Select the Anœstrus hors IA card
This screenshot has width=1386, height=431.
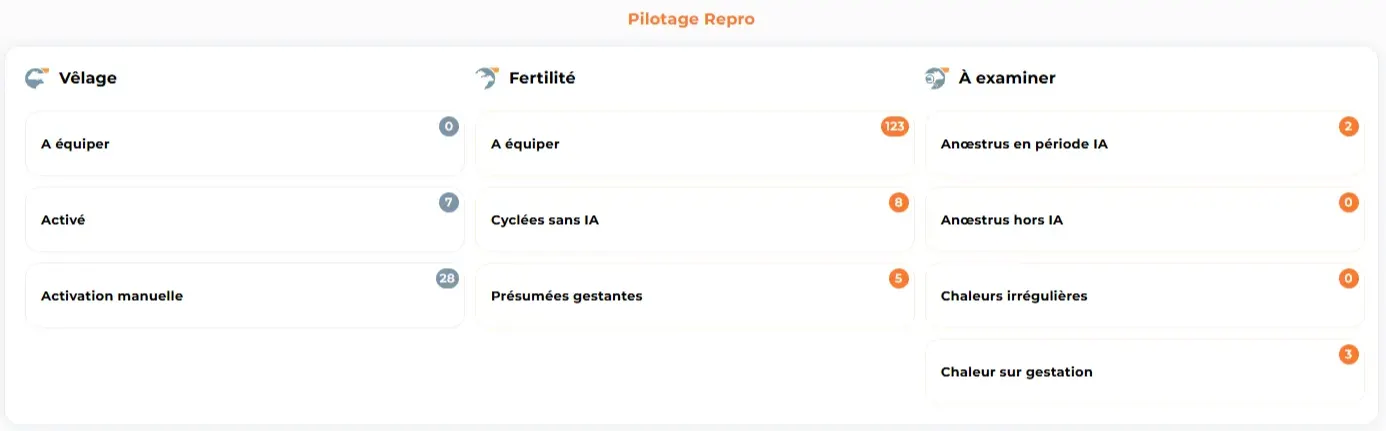[1145, 220]
